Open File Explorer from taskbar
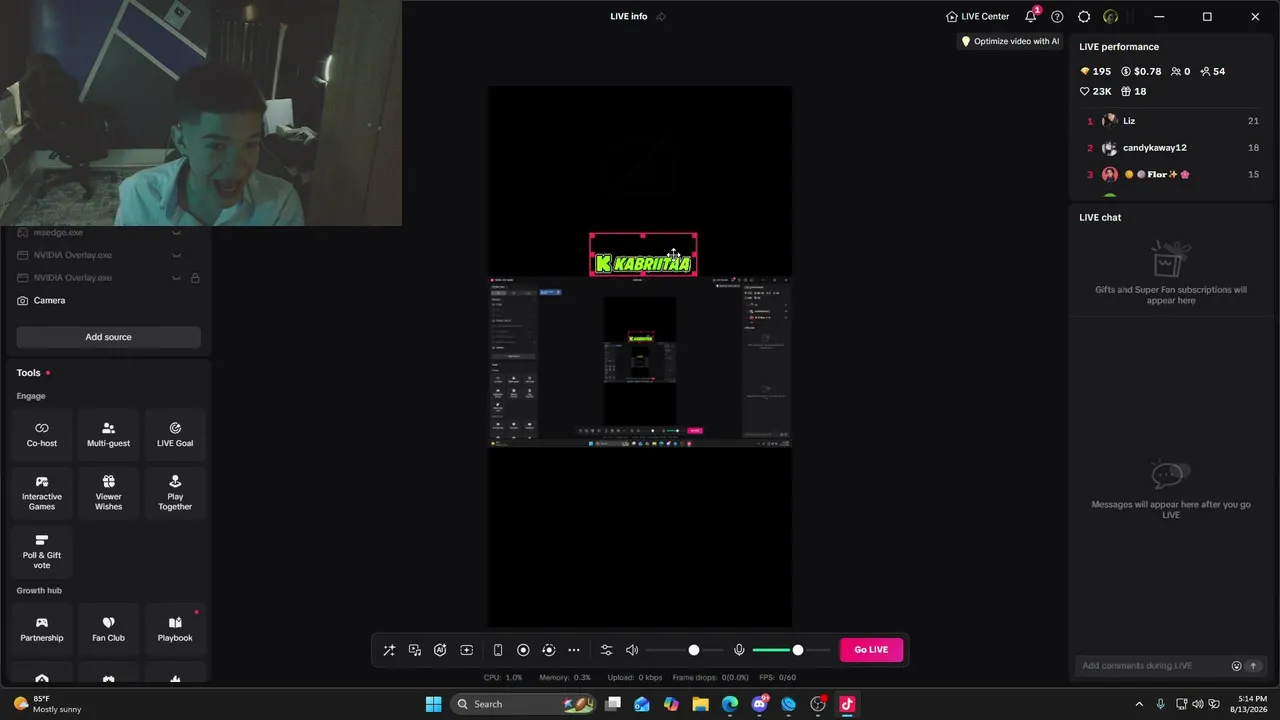Image resolution: width=1280 pixels, height=720 pixels. tap(700, 704)
